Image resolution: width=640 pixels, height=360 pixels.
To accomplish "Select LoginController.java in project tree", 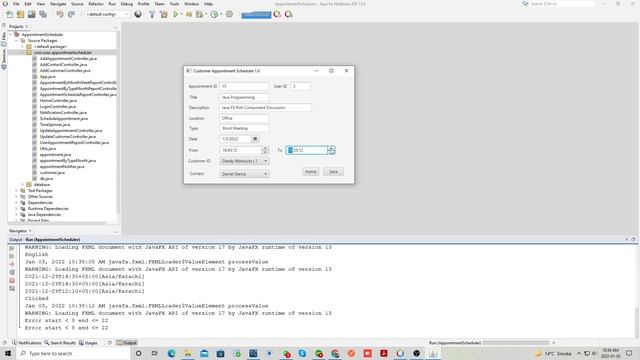I will (58, 107).
